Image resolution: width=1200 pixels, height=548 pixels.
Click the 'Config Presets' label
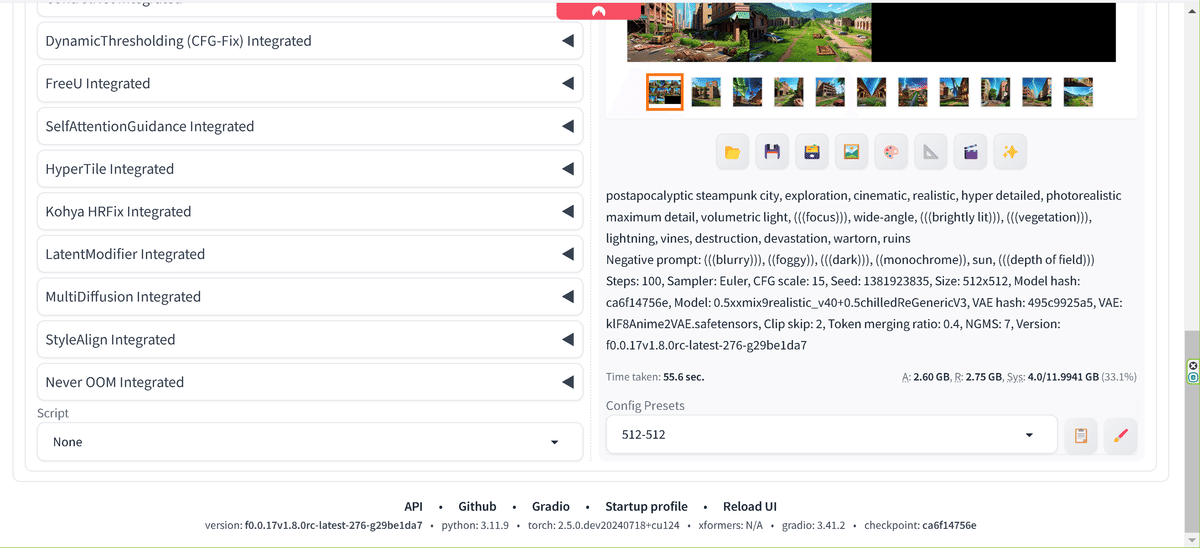(x=645, y=405)
